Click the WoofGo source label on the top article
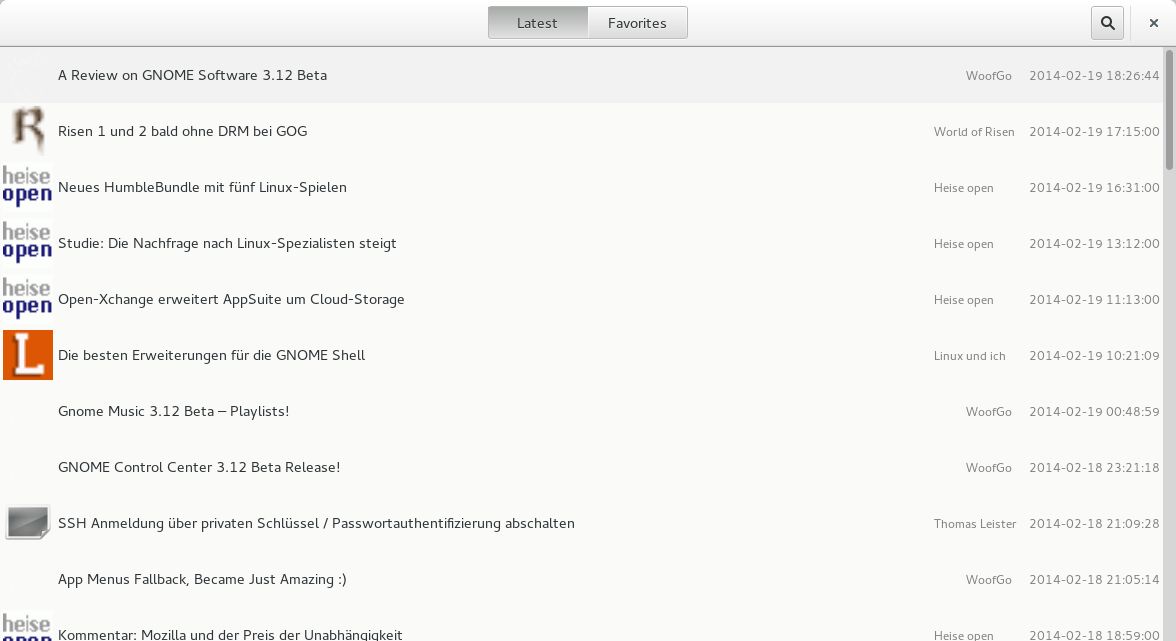 pos(988,75)
